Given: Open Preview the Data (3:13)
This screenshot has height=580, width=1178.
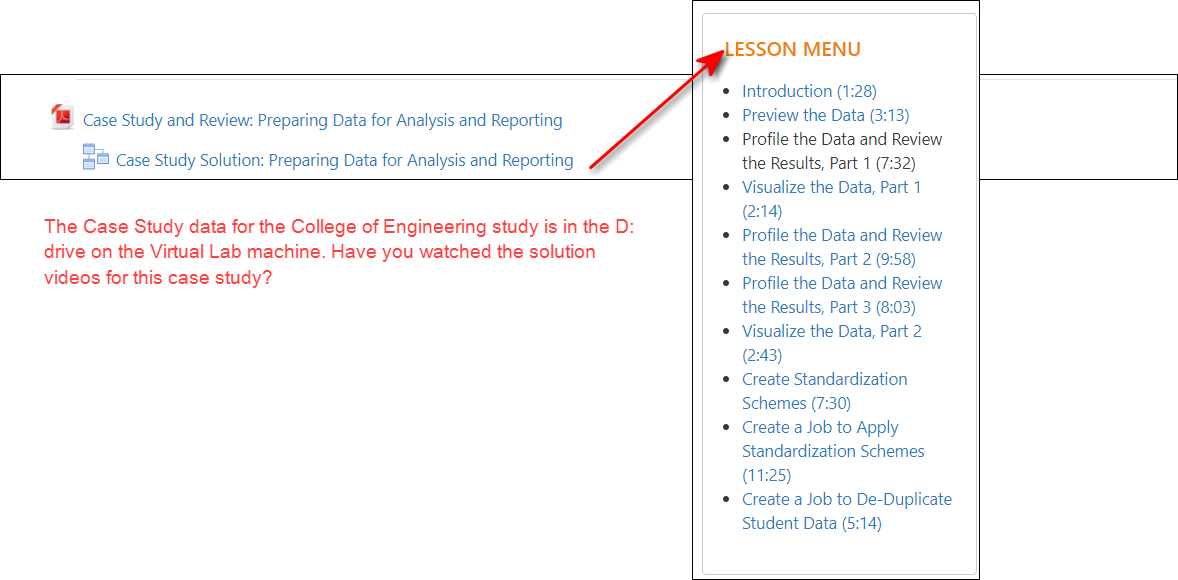Looking at the screenshot, I should pyautogui.click(x=825, y=115).
